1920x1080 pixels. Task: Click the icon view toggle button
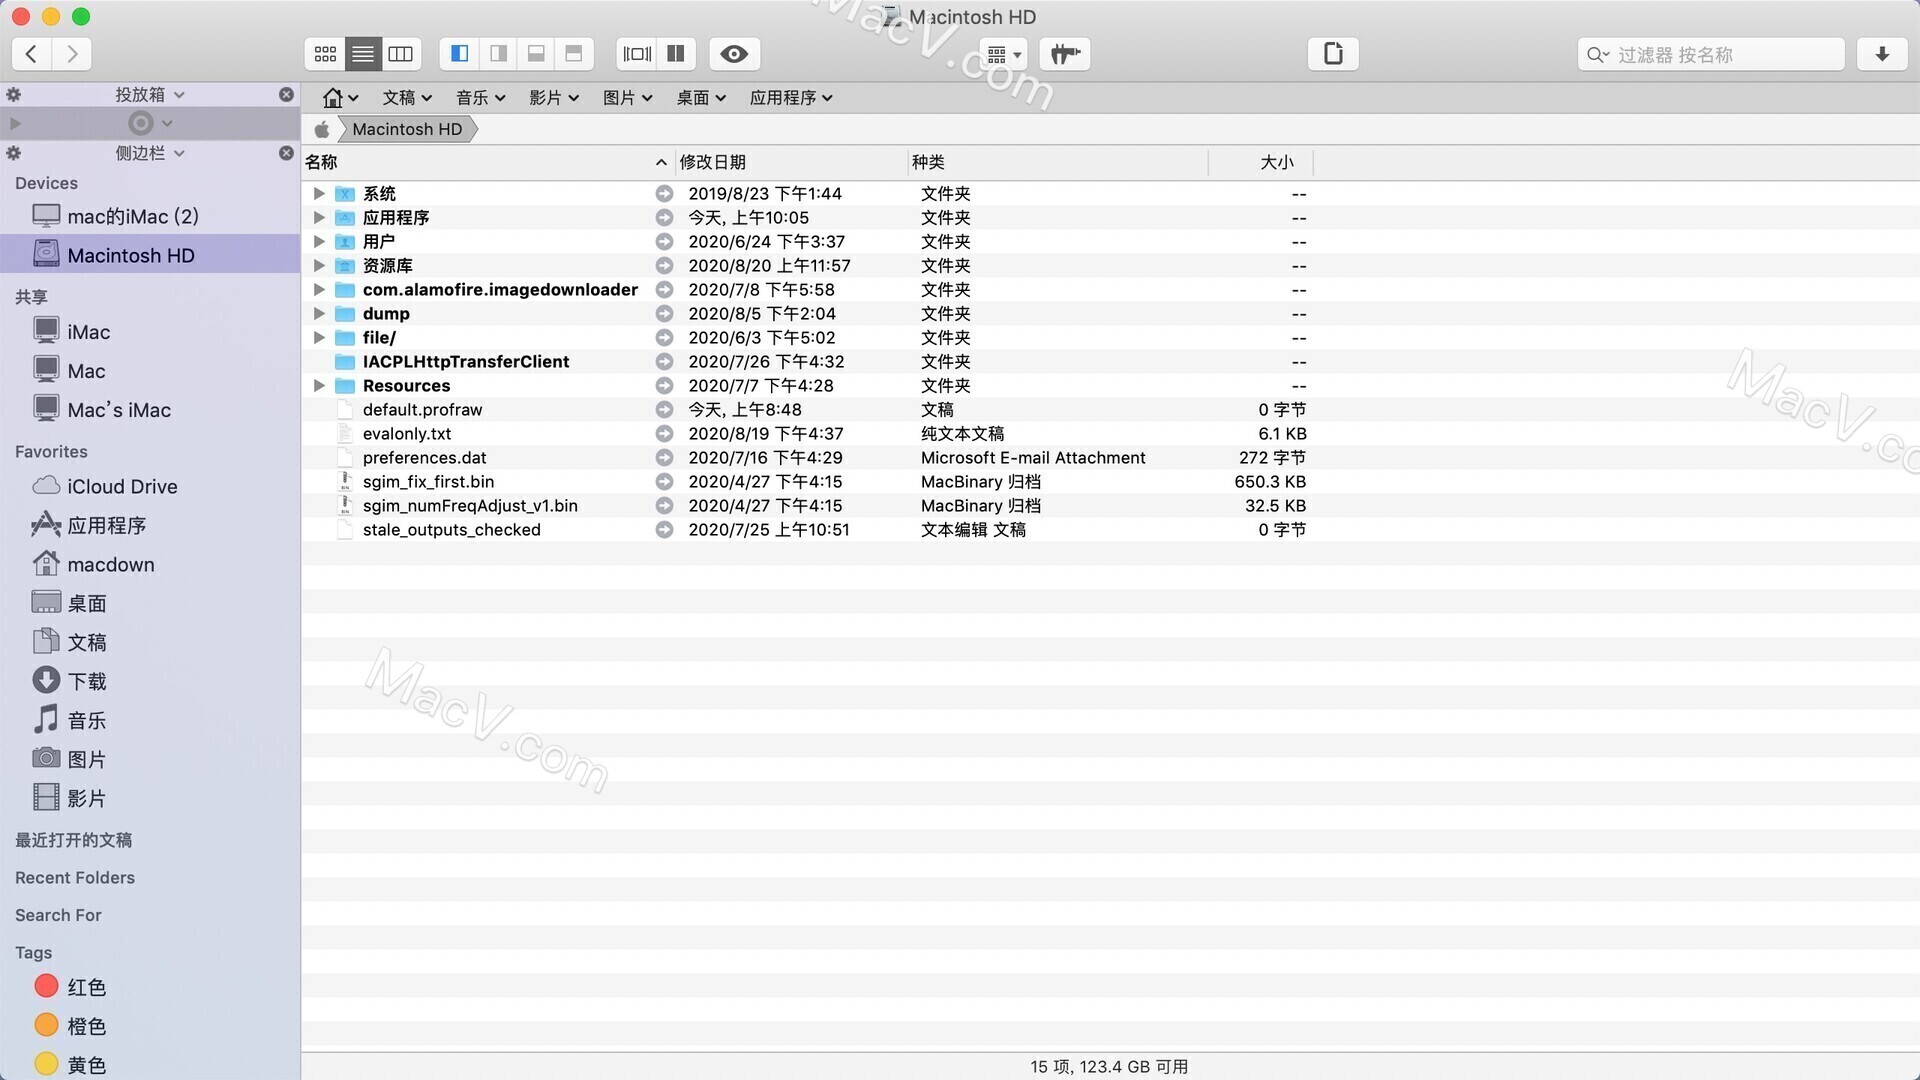pos(324,54)
